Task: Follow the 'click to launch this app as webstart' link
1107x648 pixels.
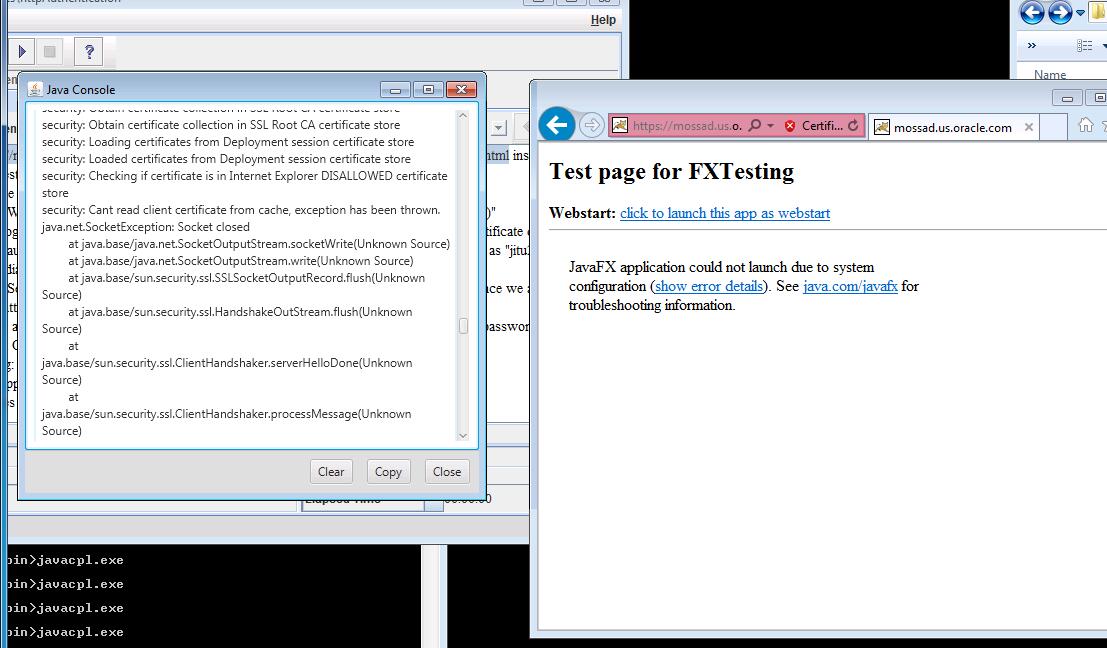Action: [x=724, y=213]
